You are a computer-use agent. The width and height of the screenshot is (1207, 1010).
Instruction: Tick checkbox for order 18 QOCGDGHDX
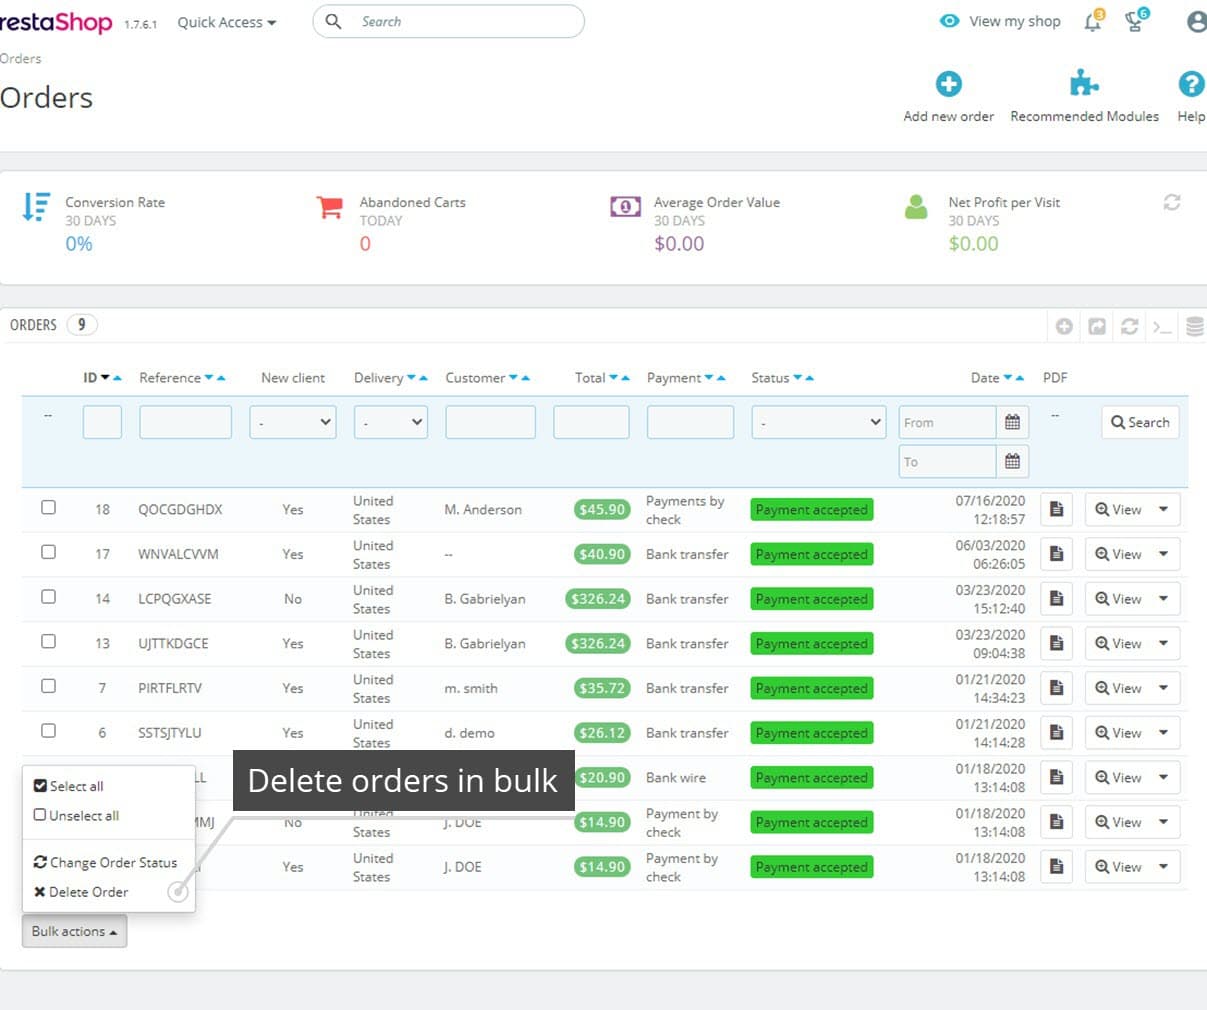48,507
